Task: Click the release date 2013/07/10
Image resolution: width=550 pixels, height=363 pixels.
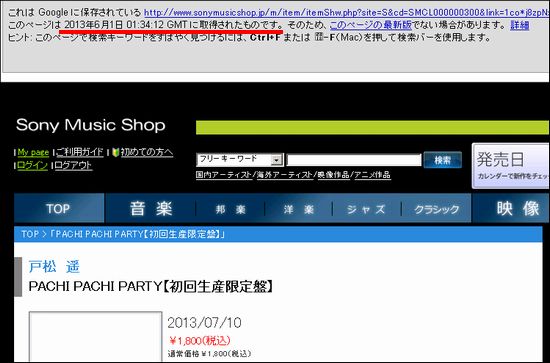Action: coord(204,323)
